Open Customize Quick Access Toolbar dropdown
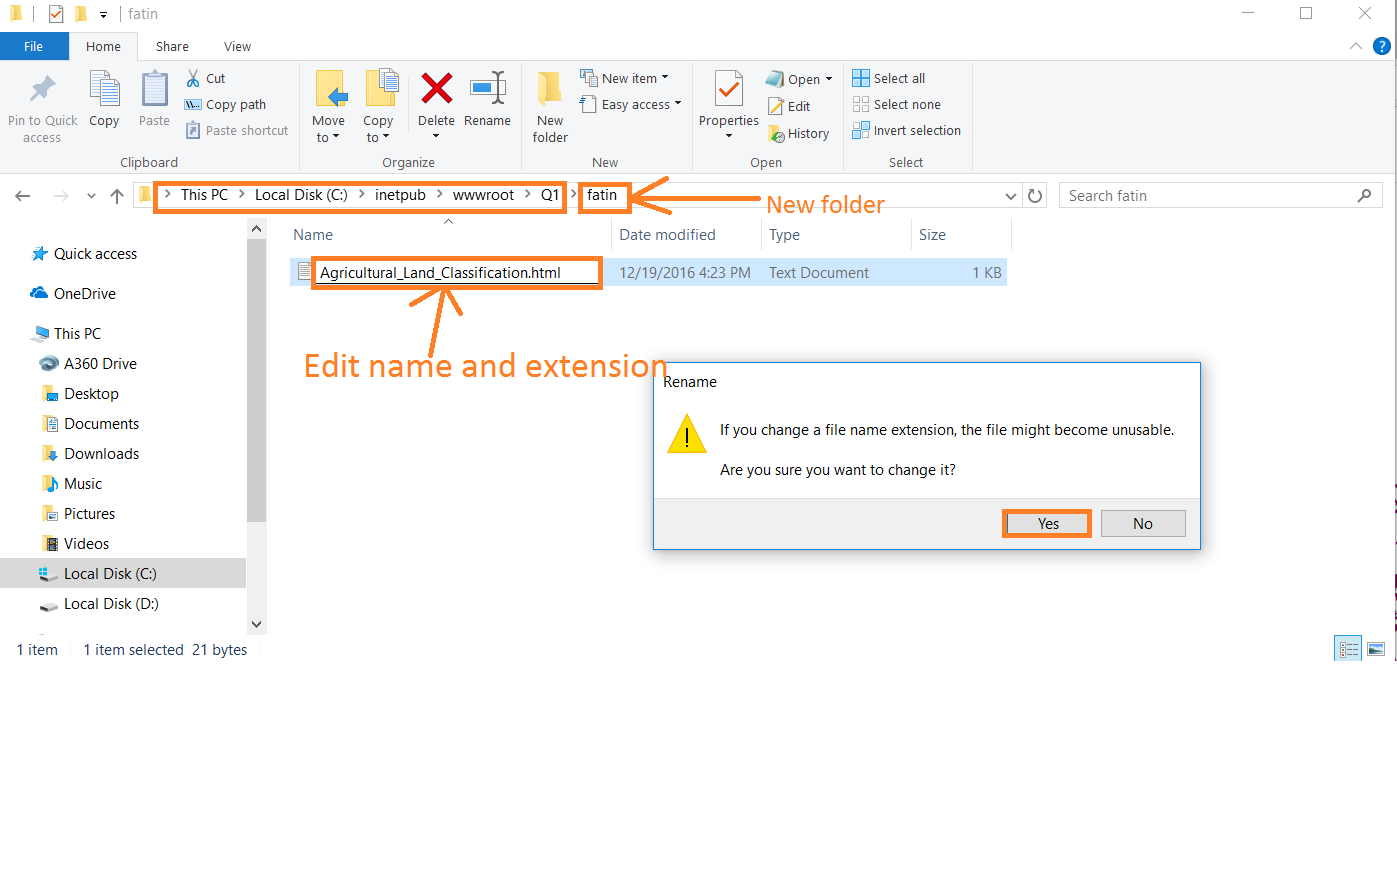1397x891 pixels. click(x=103, y=15)
